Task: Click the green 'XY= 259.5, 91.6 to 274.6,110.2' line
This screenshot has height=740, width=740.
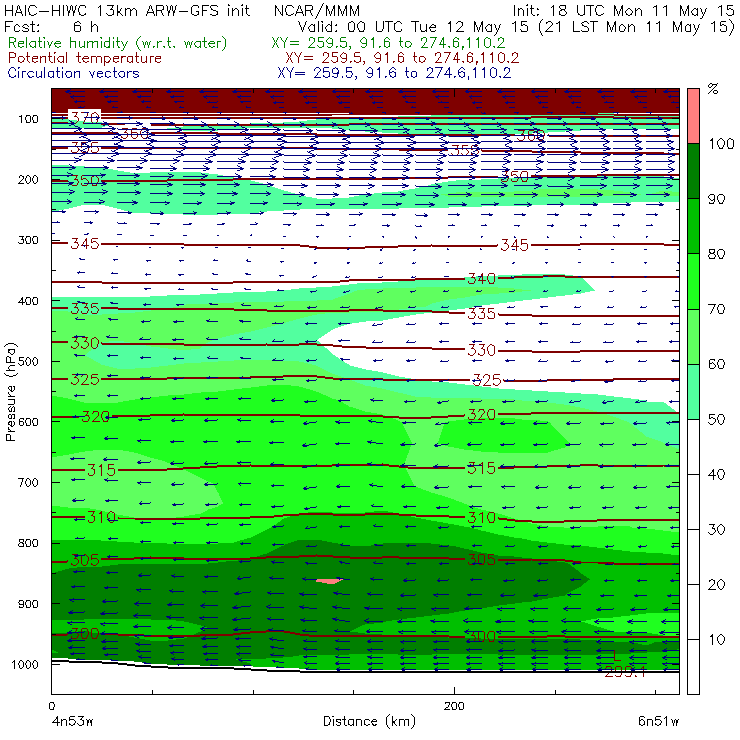Action: click(x=388, y=43)
